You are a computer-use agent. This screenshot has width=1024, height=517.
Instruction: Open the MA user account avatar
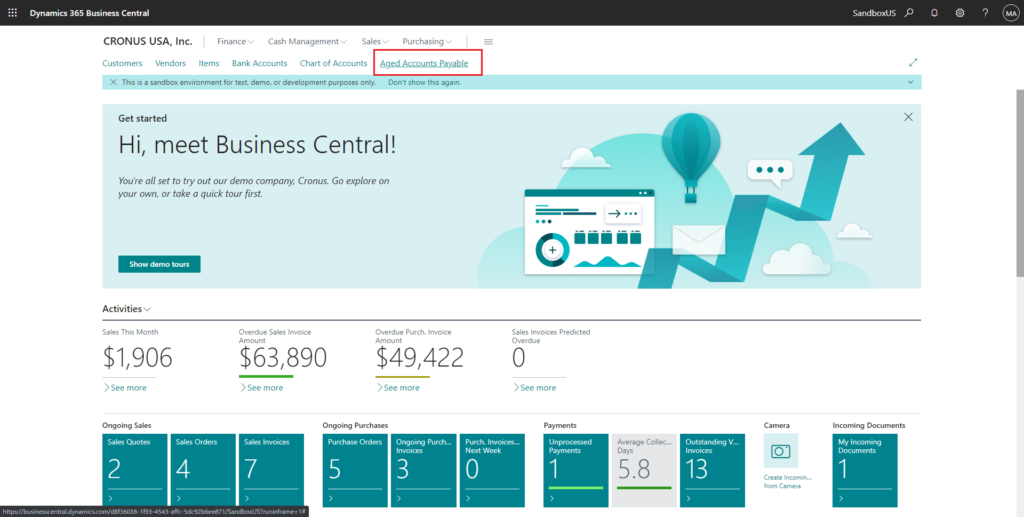pyautogui.click(x=1011, y=12)
